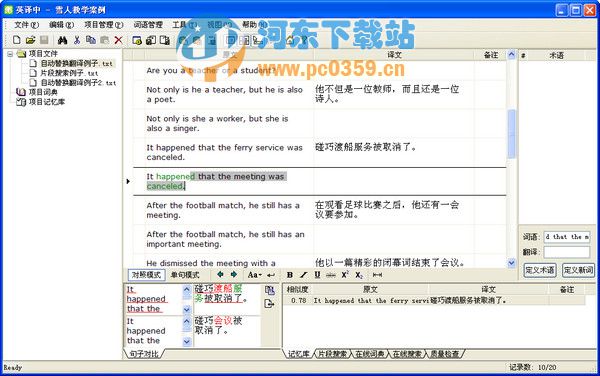Click the Open folder toolbar icon
The width and height of the screenshot is (600, 376).
(x=31, y=40)
